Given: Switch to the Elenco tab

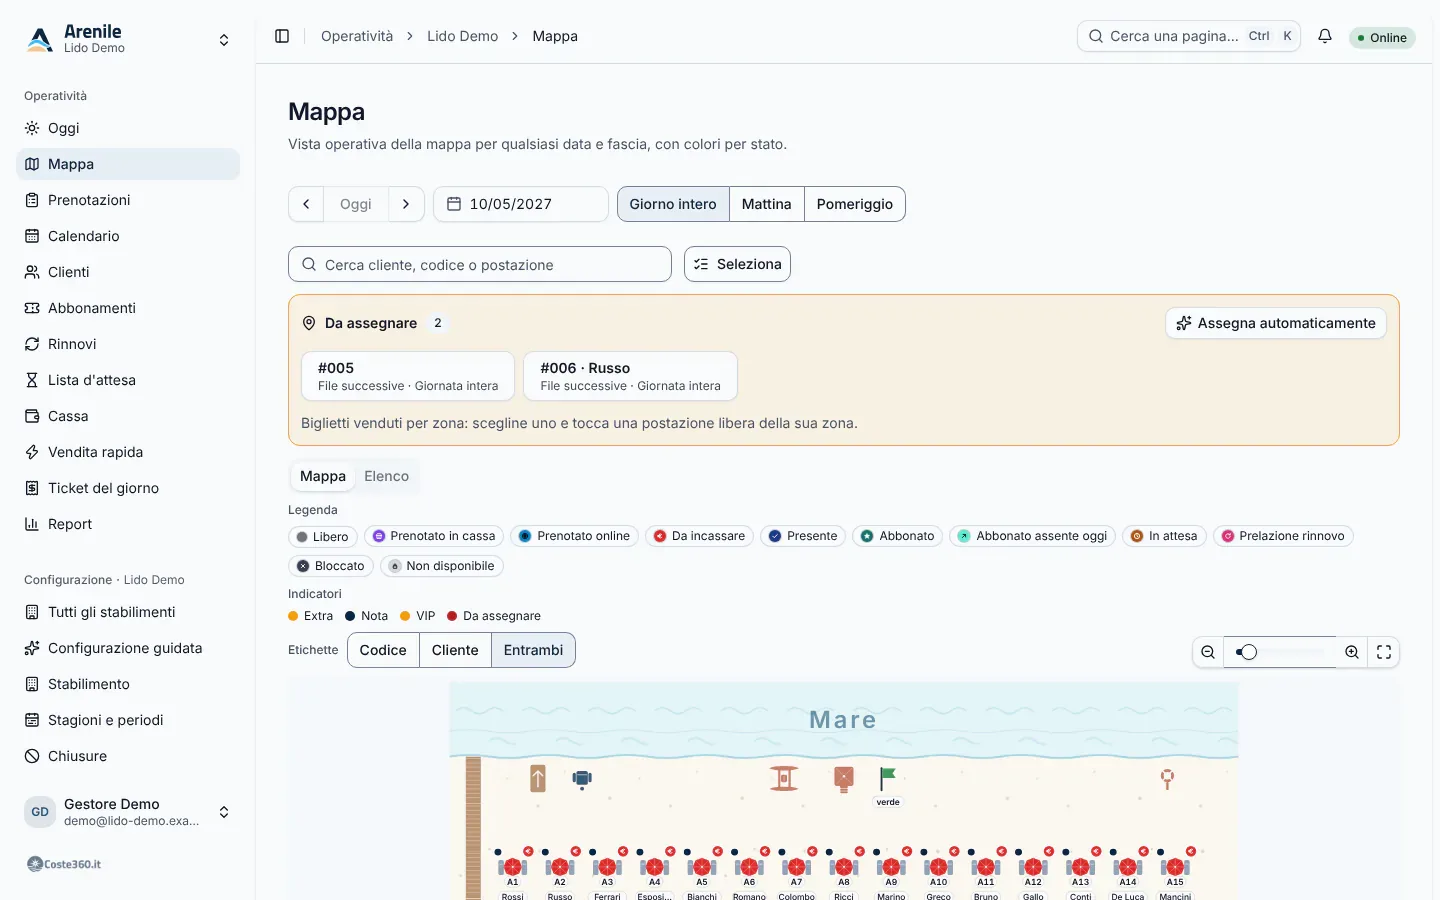Looking at the screenshot, I should coord(387,476).
